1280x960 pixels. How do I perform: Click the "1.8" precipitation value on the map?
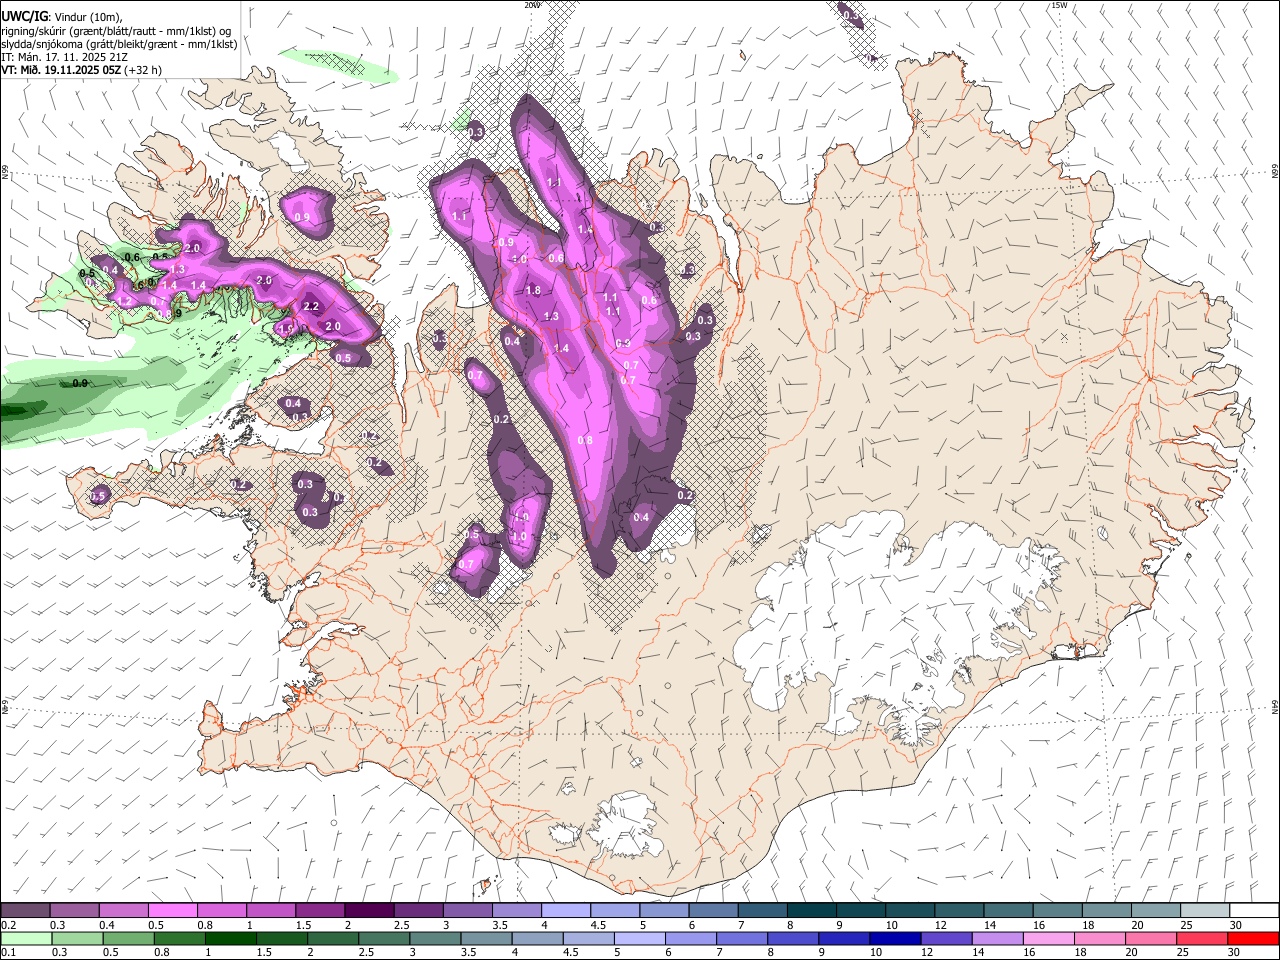(533, 291)
